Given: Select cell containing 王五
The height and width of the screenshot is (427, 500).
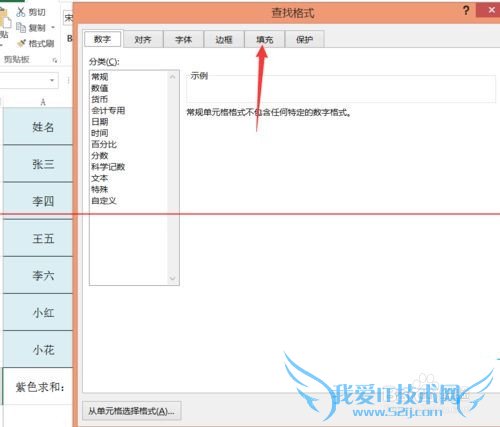Looking at the screenshot, I should 38,238.
